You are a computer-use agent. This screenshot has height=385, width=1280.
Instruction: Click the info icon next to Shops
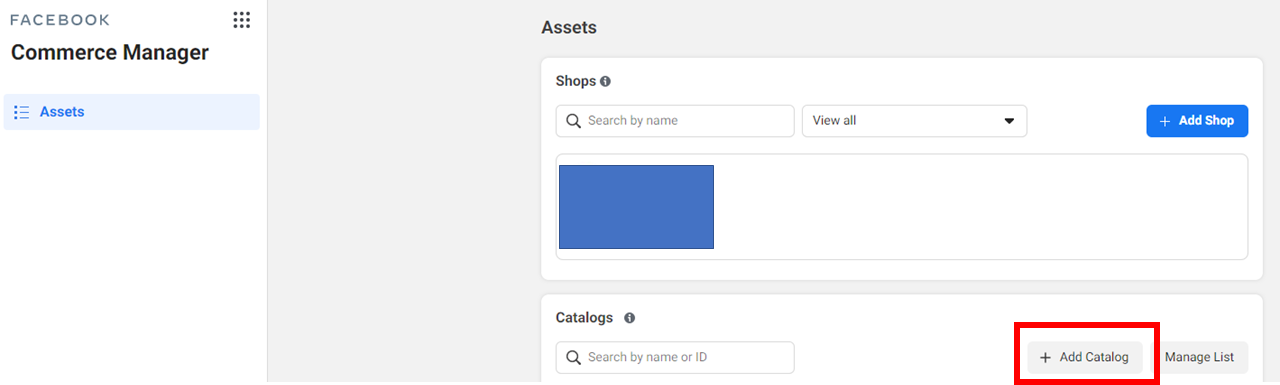tap(605, 81)
